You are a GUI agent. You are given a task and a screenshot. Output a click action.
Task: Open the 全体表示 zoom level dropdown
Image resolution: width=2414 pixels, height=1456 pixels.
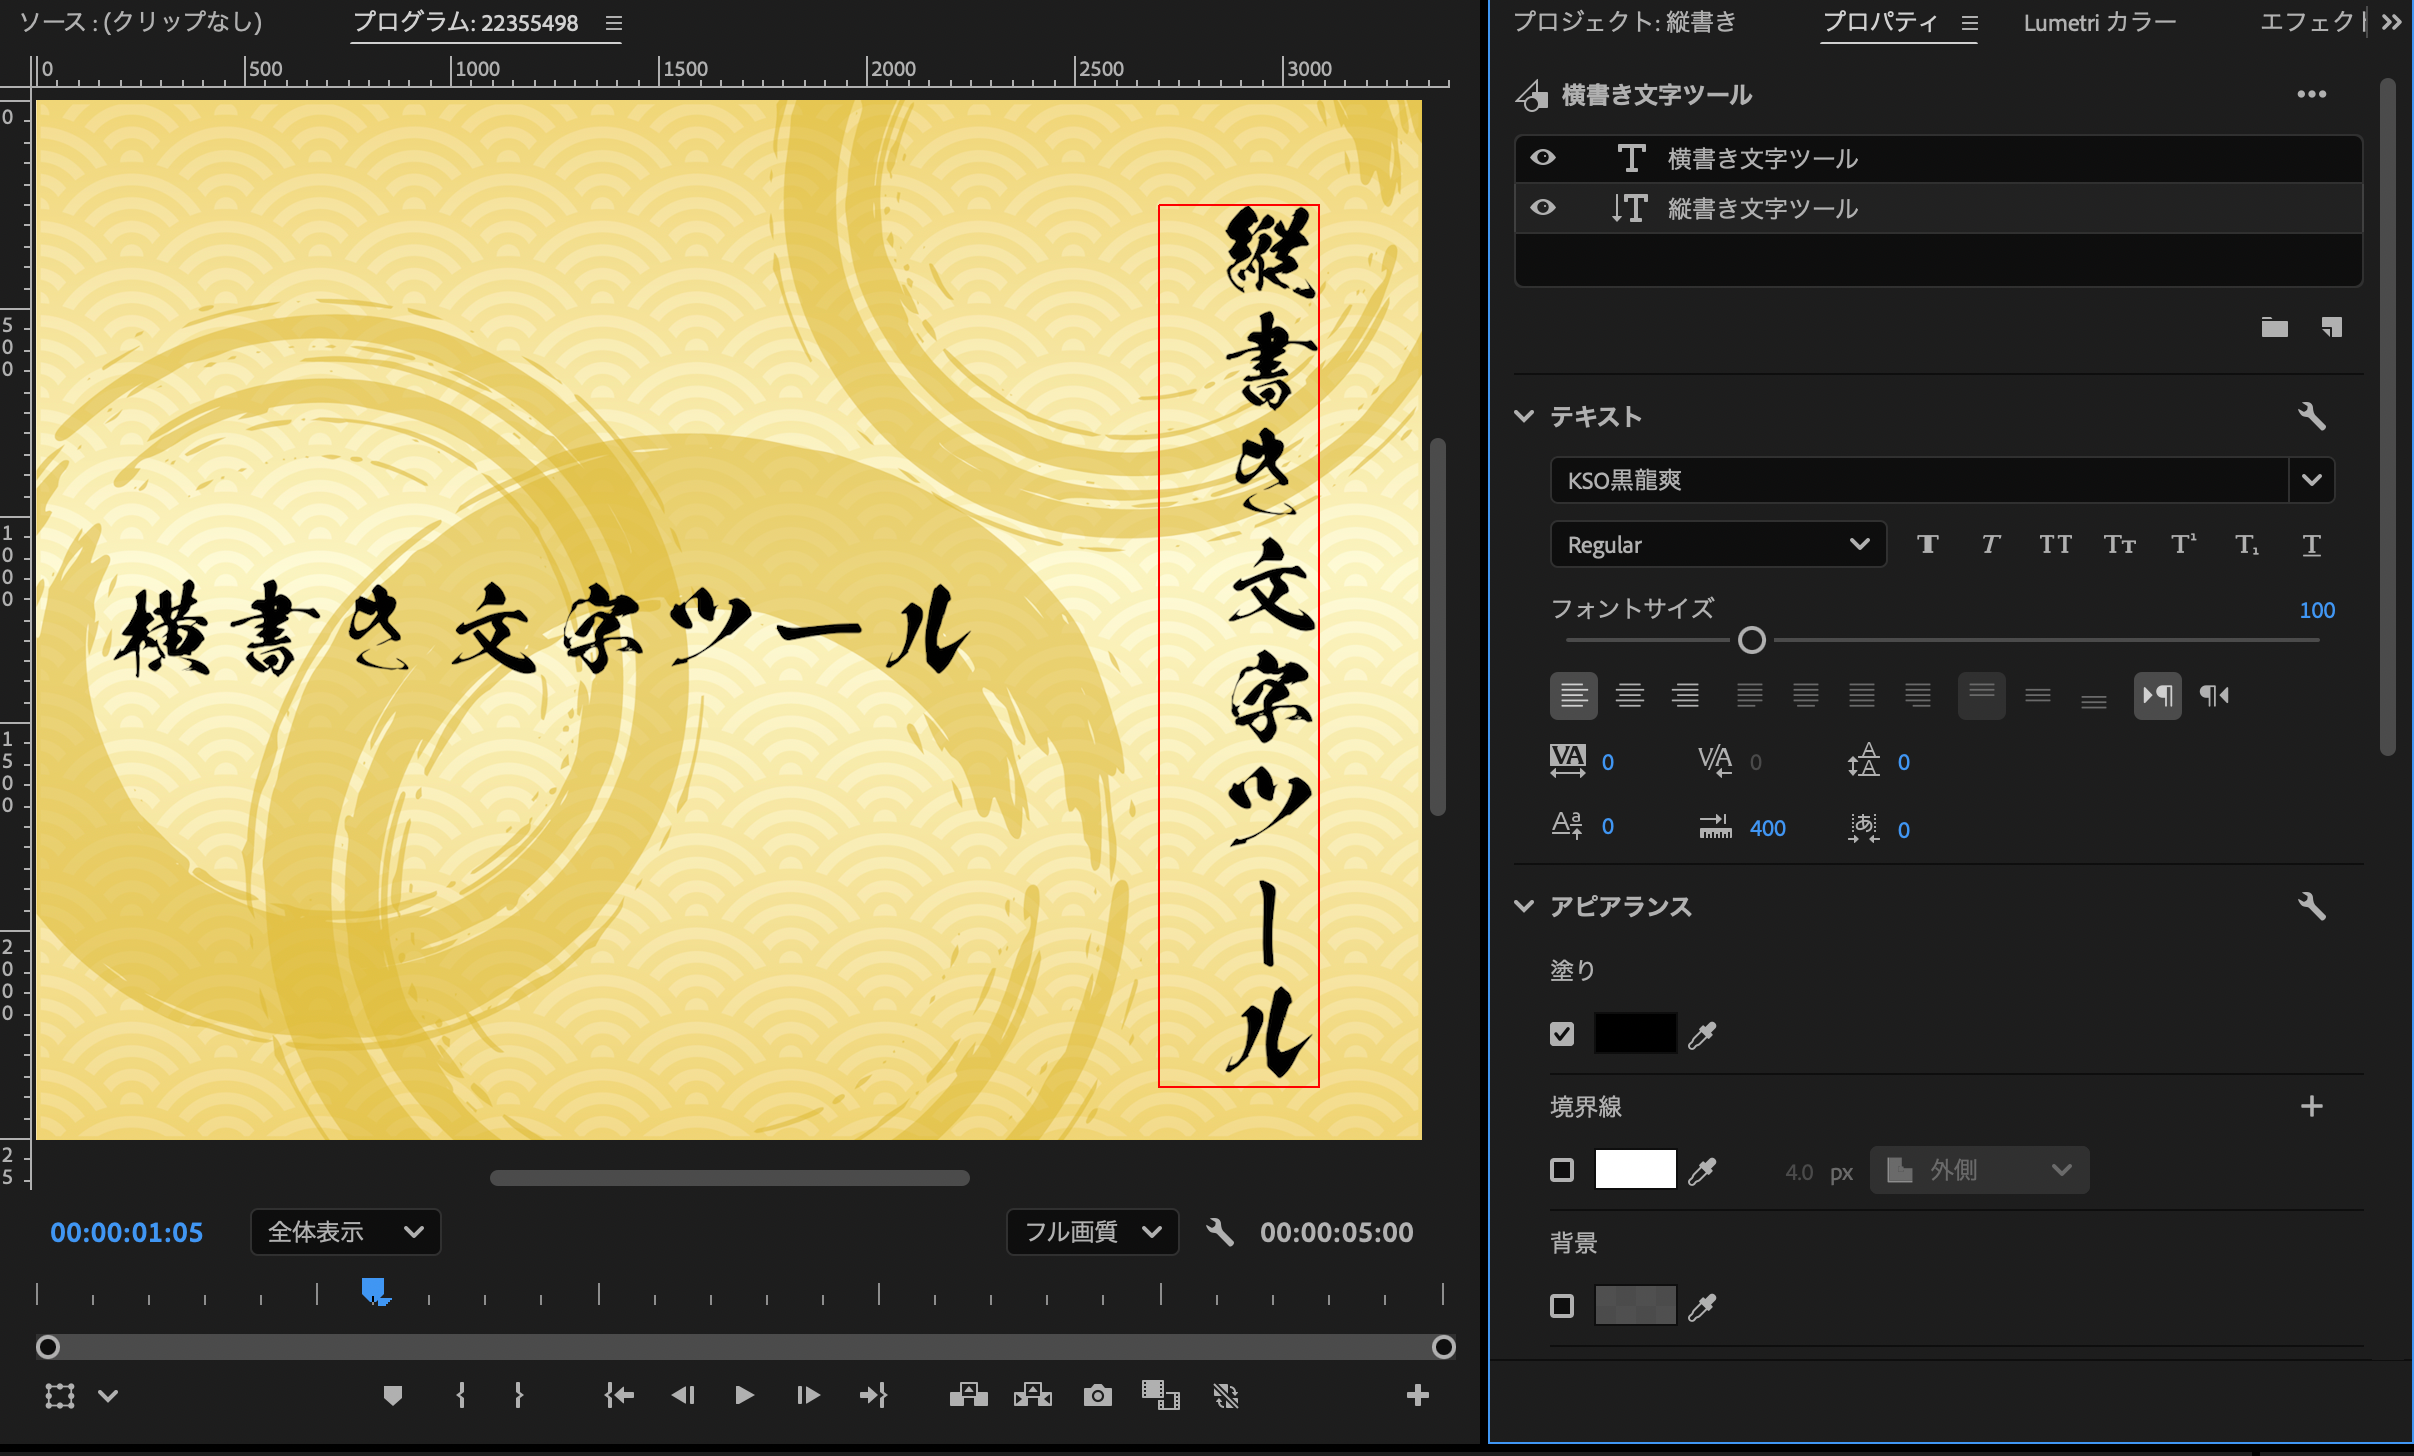tap(345, 1232)
